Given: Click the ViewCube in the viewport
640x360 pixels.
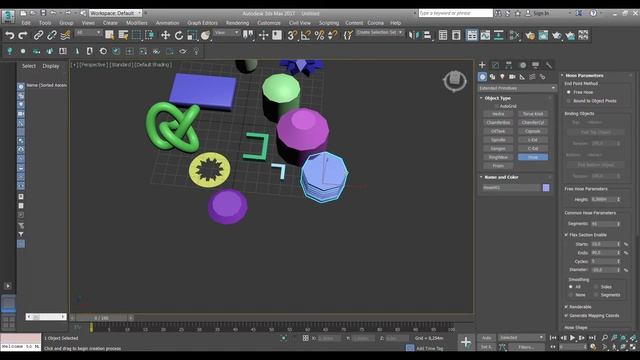Looking at the screenshot, I should [x=455, y=80].
